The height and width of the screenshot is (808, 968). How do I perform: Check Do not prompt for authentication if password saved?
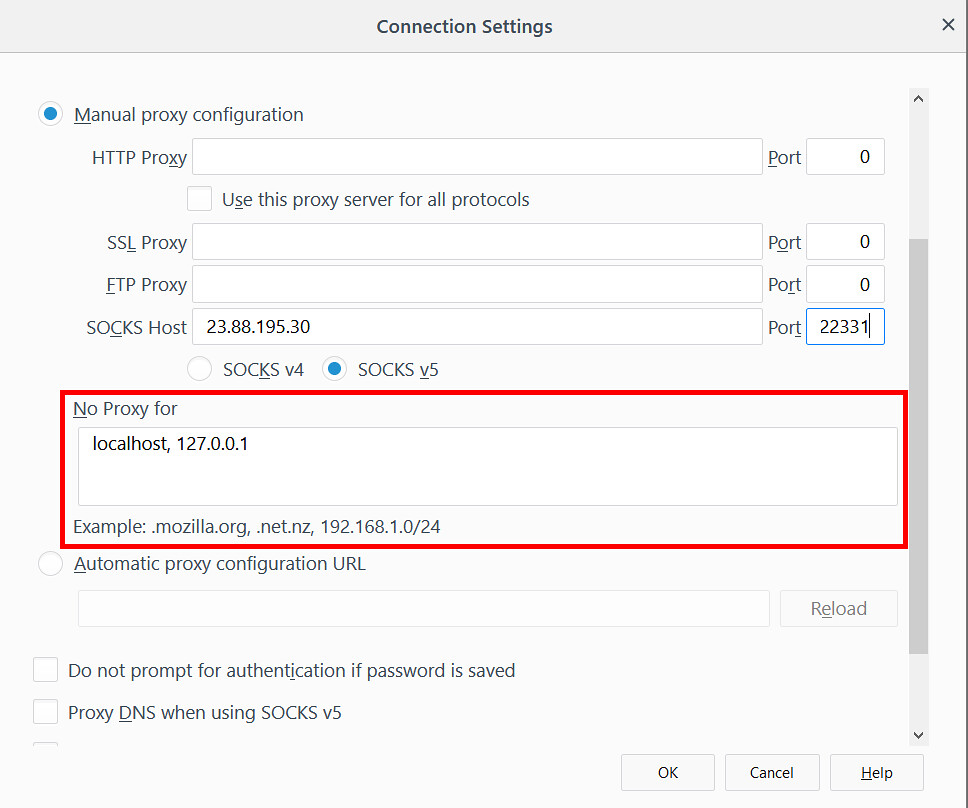click(x=46, y=670)
